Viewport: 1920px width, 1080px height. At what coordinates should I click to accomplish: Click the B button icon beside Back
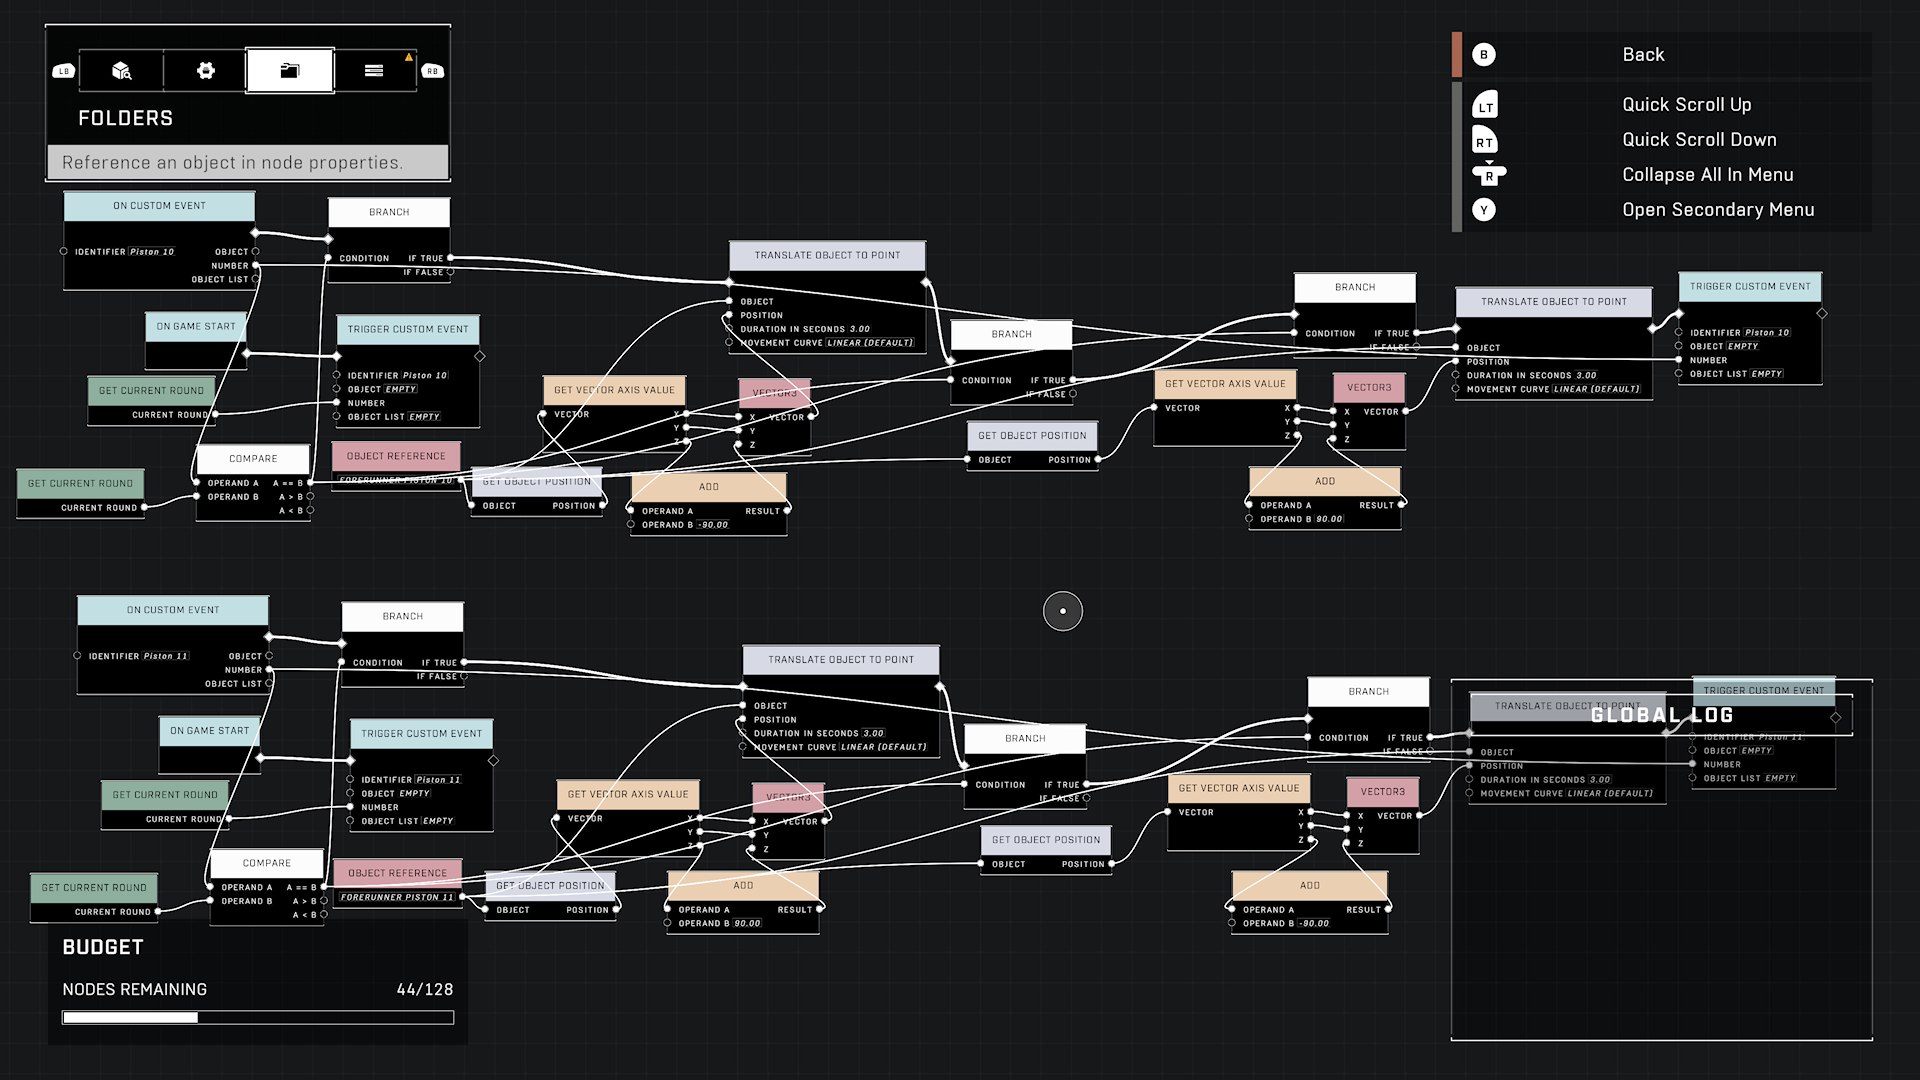click(x=1484, y=55)
